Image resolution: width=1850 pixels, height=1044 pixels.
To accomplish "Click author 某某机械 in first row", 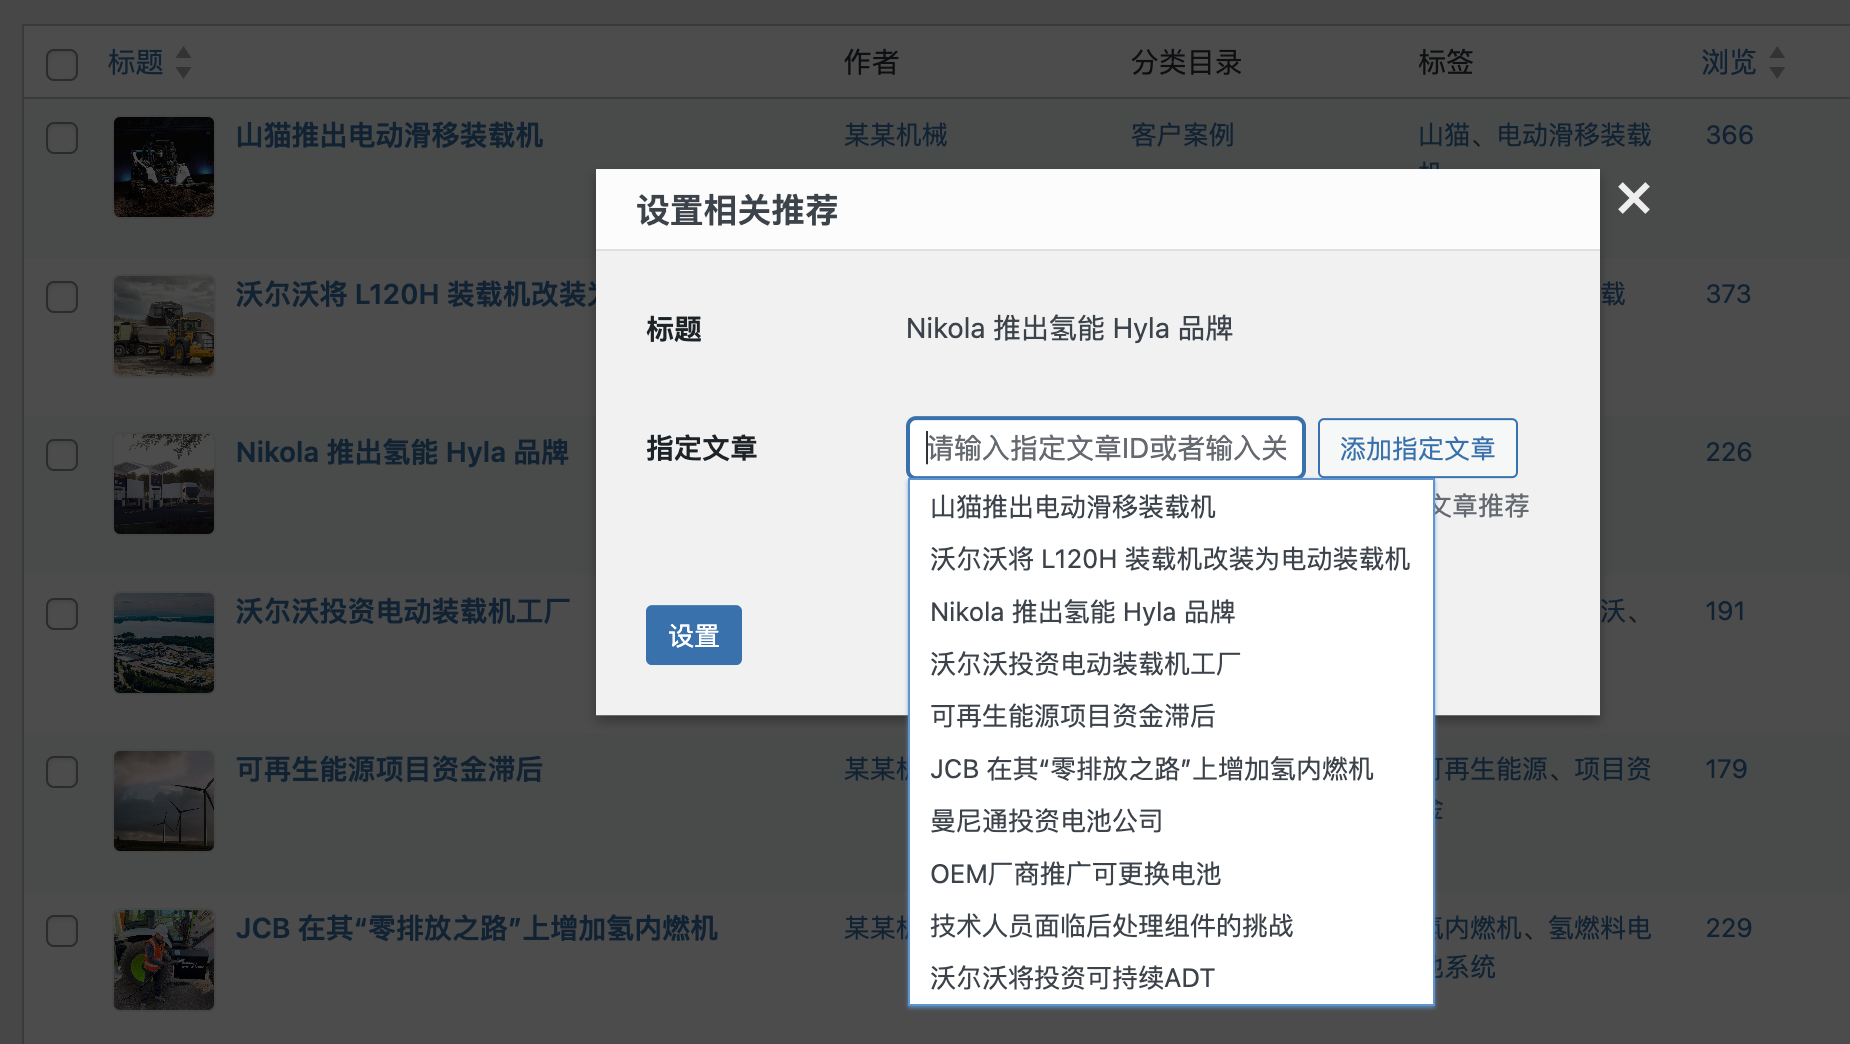I will click(x=896, y=135).
